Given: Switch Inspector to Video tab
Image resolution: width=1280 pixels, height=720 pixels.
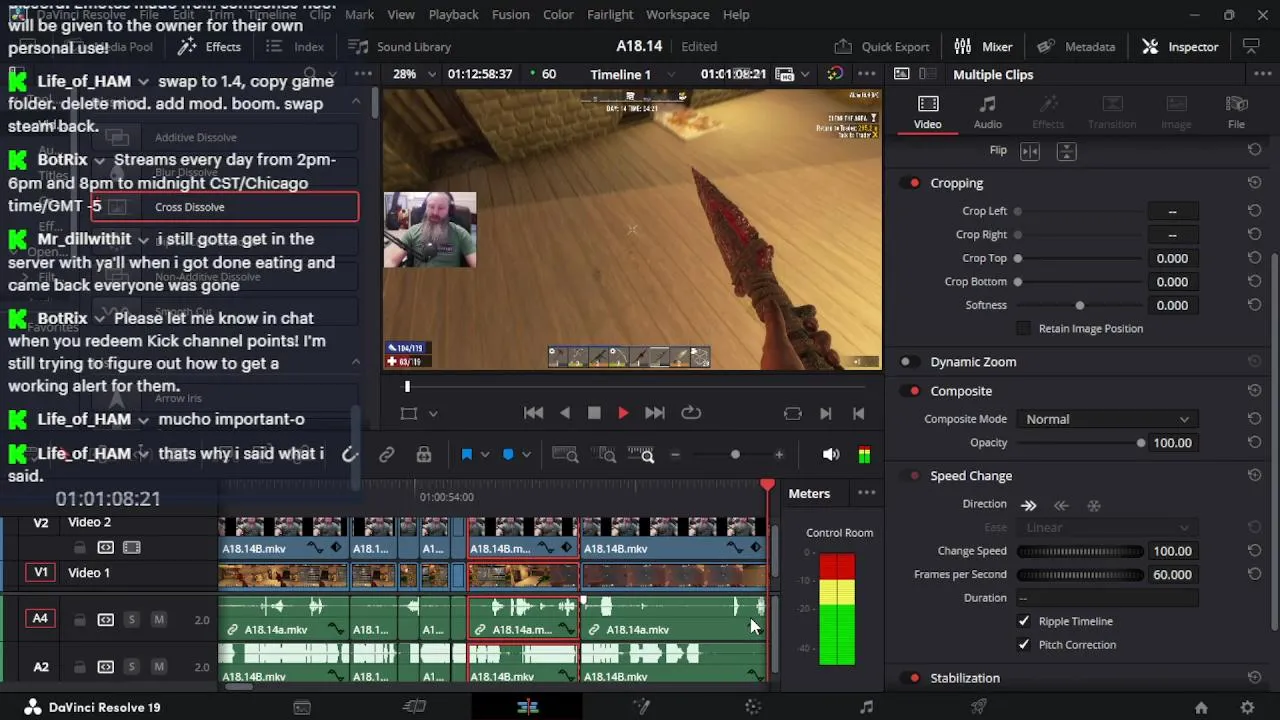Looking at the screenshot, I should coord(927,112).
